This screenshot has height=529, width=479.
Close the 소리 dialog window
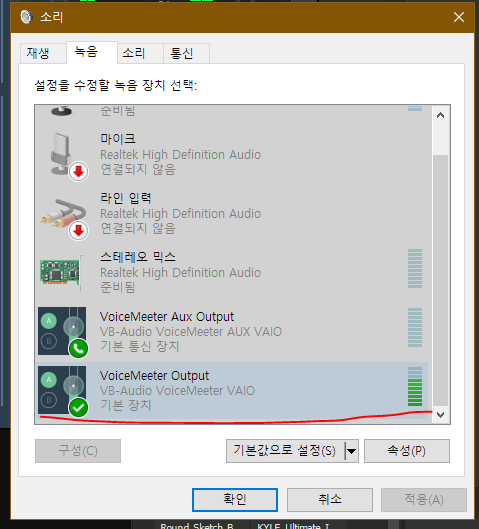(459, 17)
